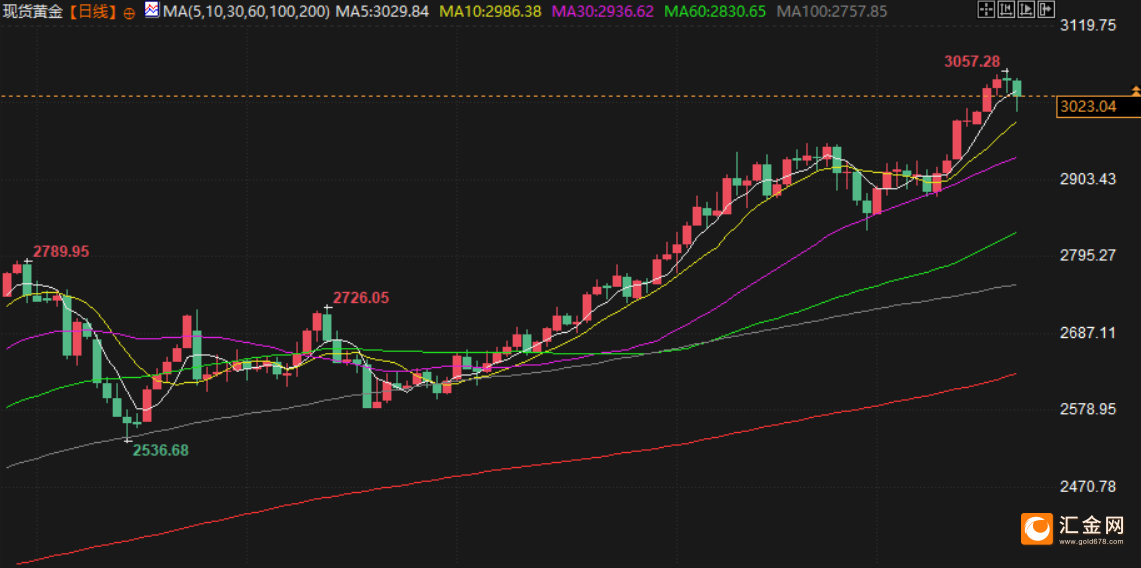Image resolution: width=1141 pixels, height=568 pixels.
Task: Click the 2903.43 axis price label
Action: pyautogui.click(x=1089, y=179)
